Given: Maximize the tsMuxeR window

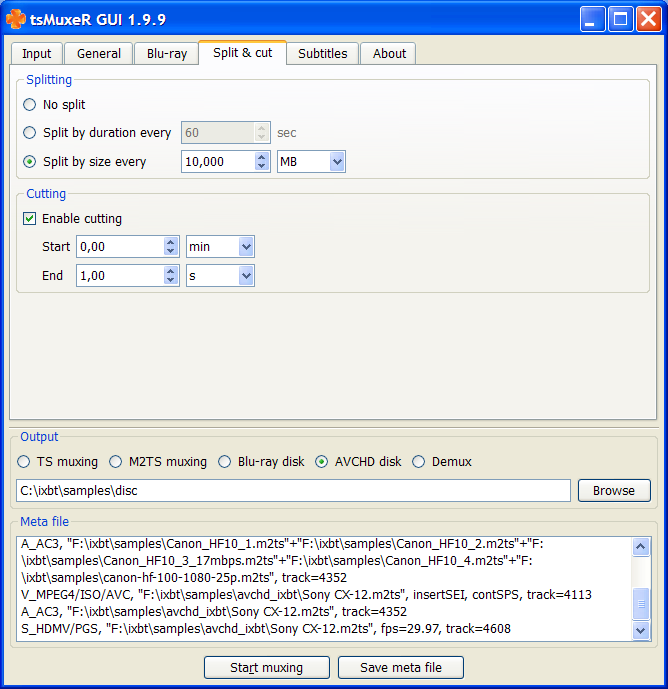Looking at the screenshot, I should coord(621,19).
